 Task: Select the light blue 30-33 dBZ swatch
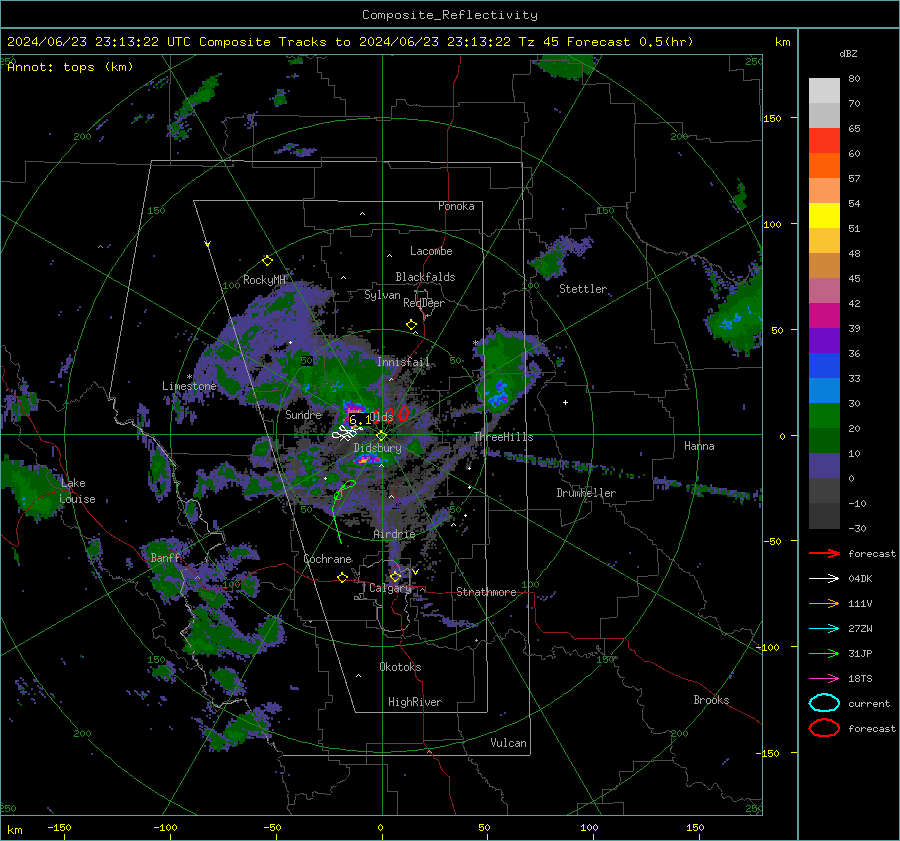[x=824, y=391]
